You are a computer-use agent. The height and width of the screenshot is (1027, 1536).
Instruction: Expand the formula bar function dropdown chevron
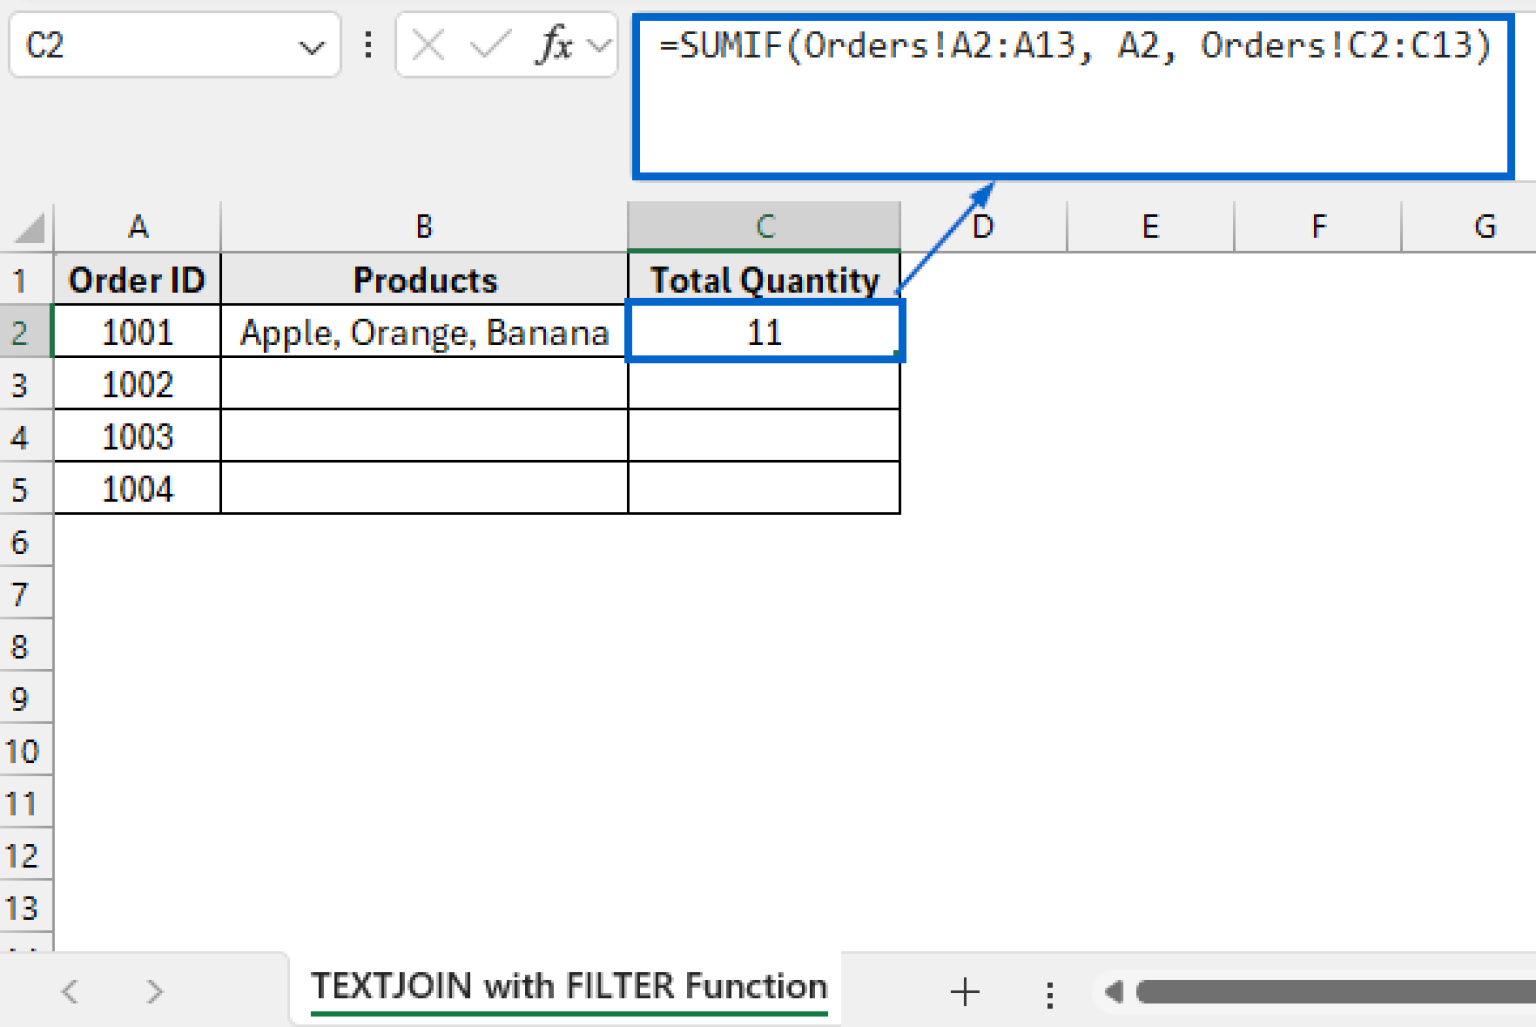coord(600,45)
